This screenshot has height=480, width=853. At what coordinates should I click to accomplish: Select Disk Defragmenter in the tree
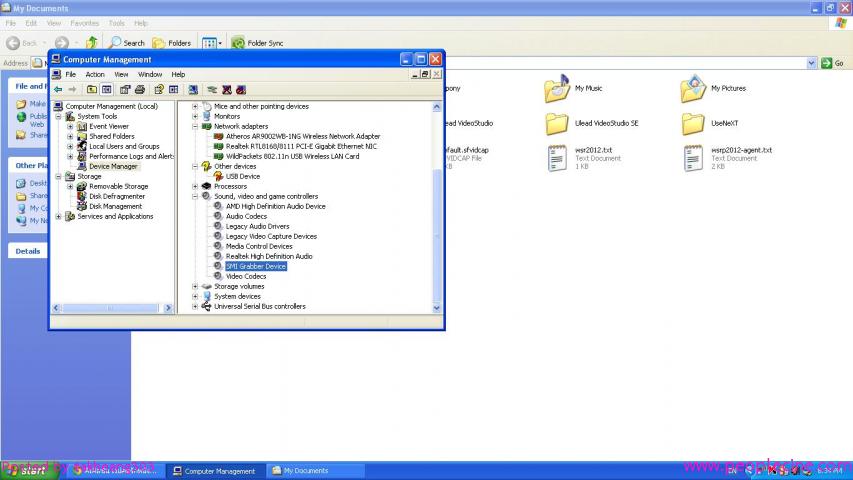117,196
